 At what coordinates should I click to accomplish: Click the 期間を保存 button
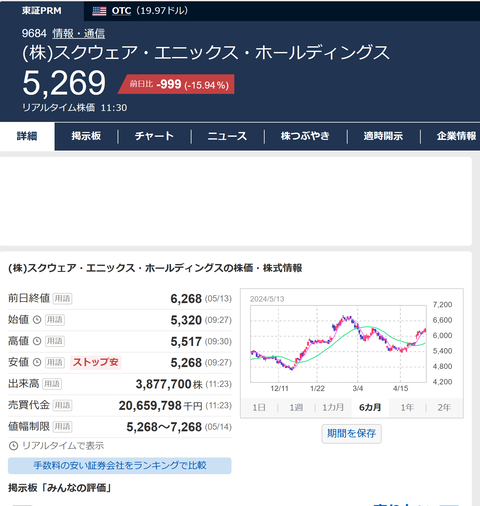352,434
